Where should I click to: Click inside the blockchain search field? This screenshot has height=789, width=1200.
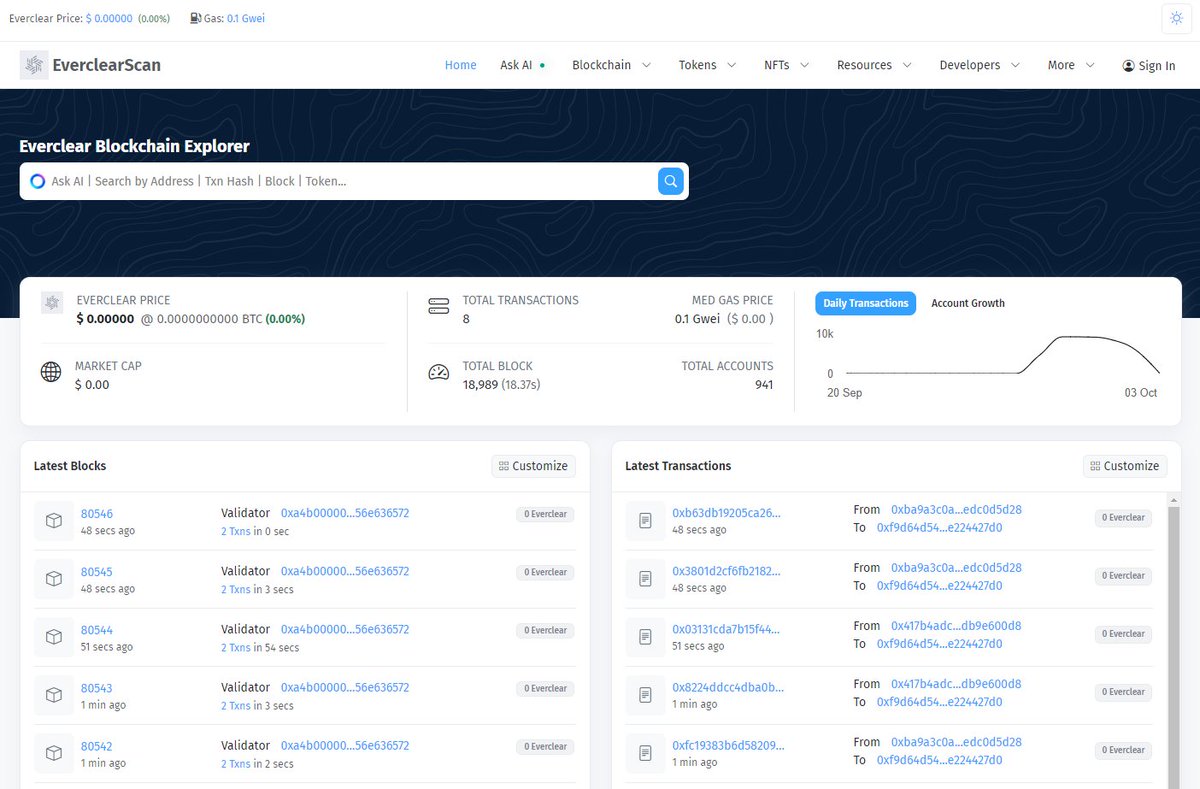pyautogui.click(x=350, y=181)
